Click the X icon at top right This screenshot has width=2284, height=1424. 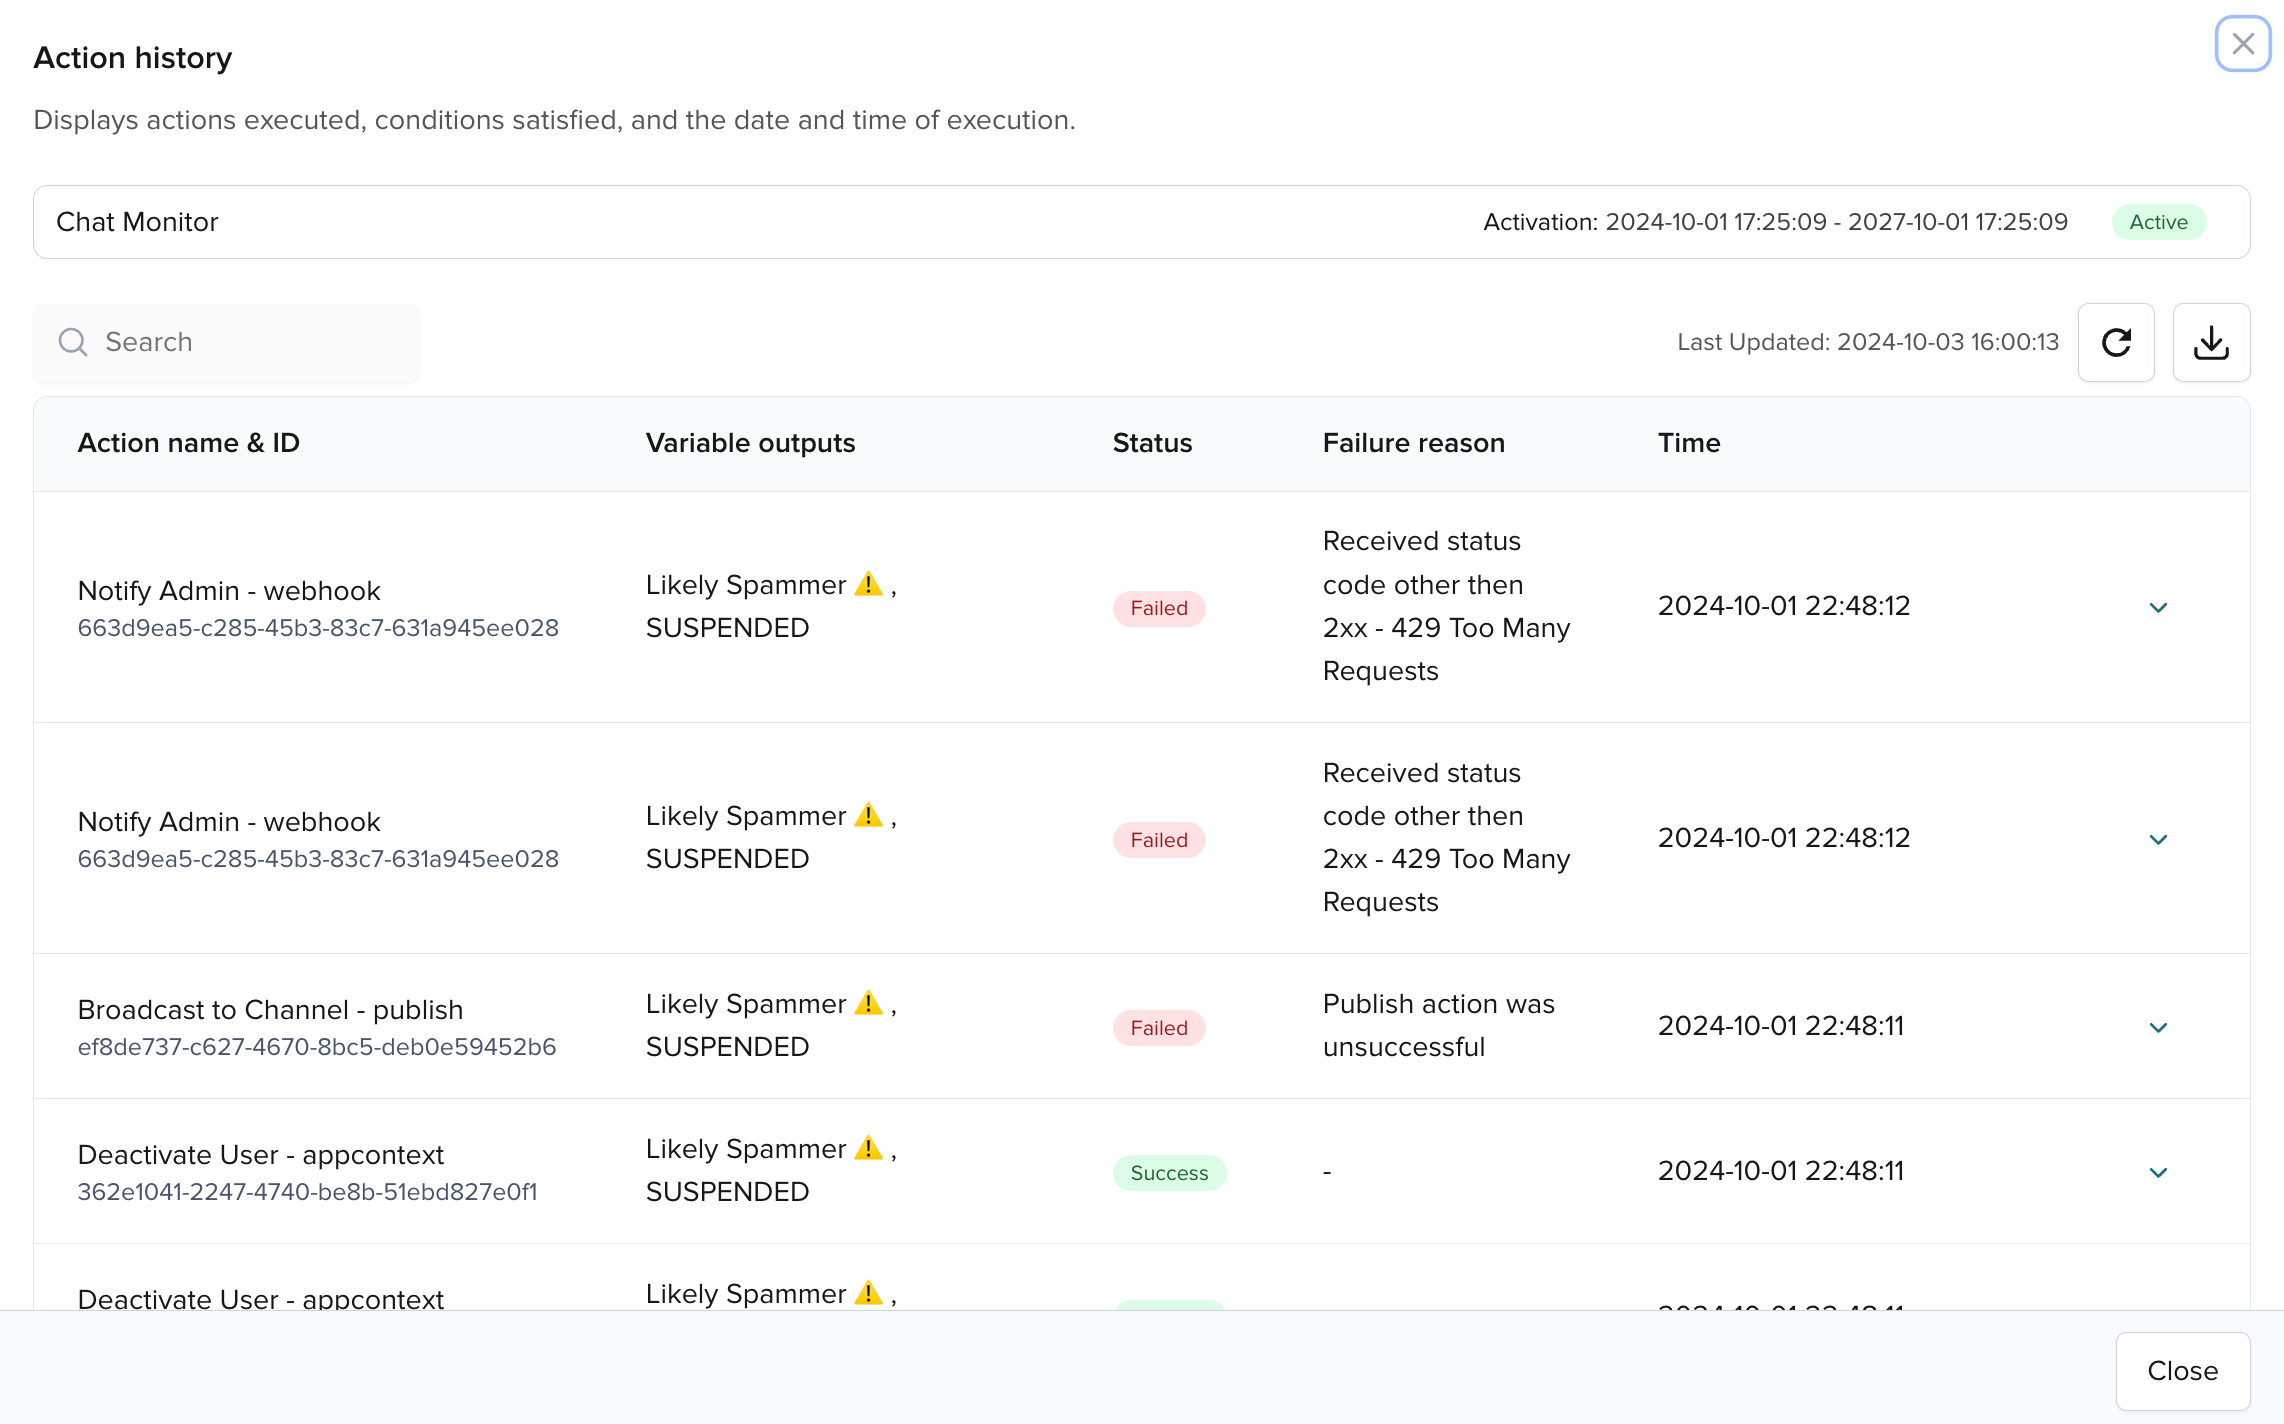pos(2242,44)
